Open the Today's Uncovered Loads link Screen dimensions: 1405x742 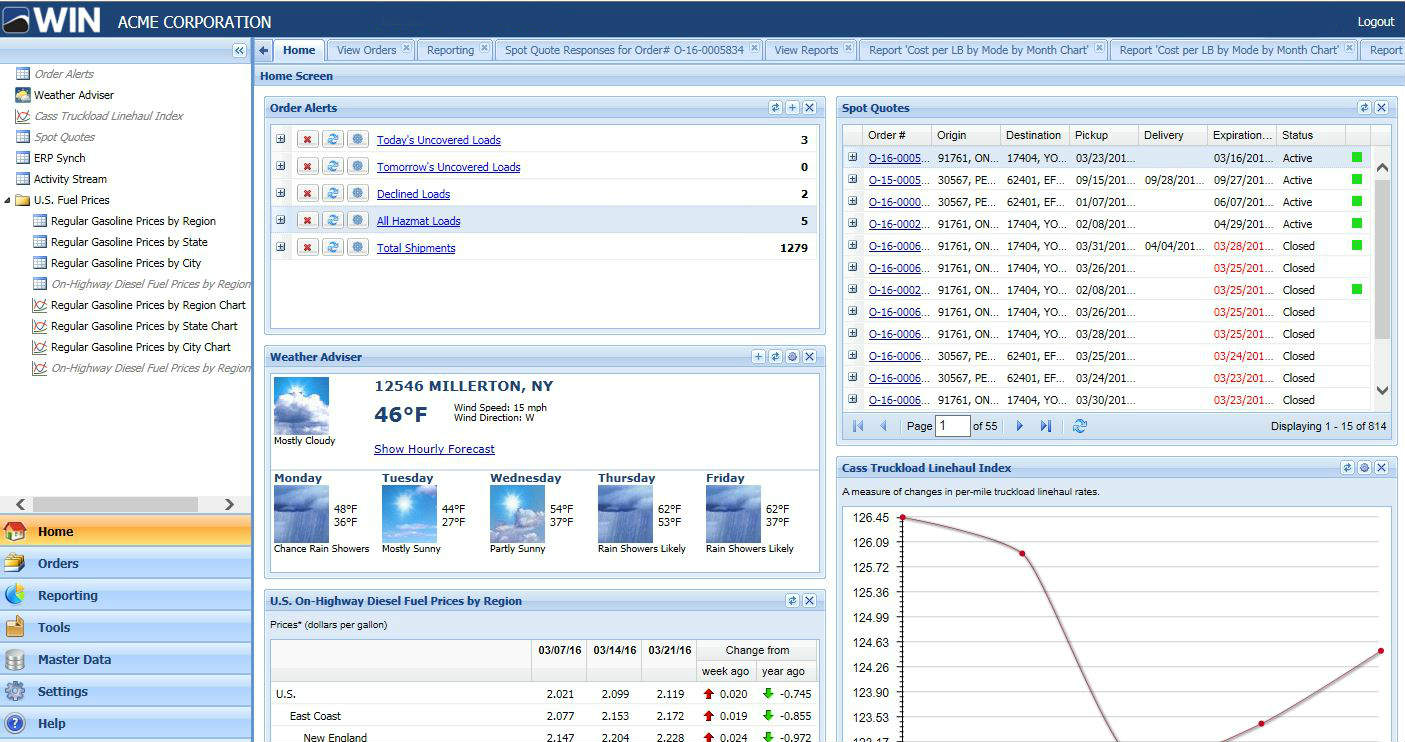pos(439,140)
